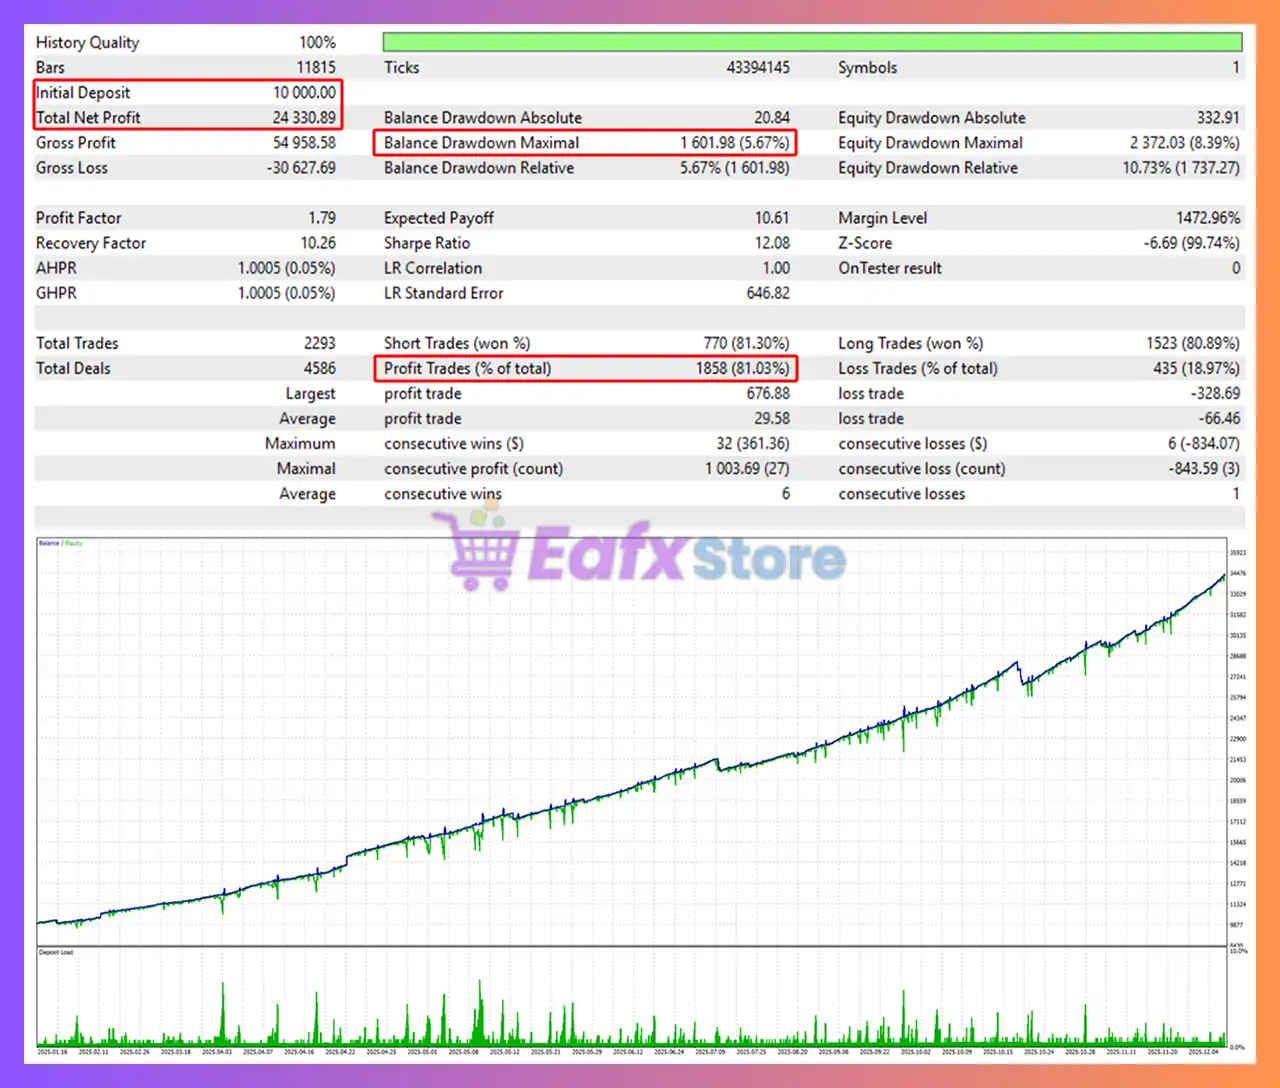
Task: Click the Z-Score value -6.69 (99.74%)
Action: point(1191,243)
